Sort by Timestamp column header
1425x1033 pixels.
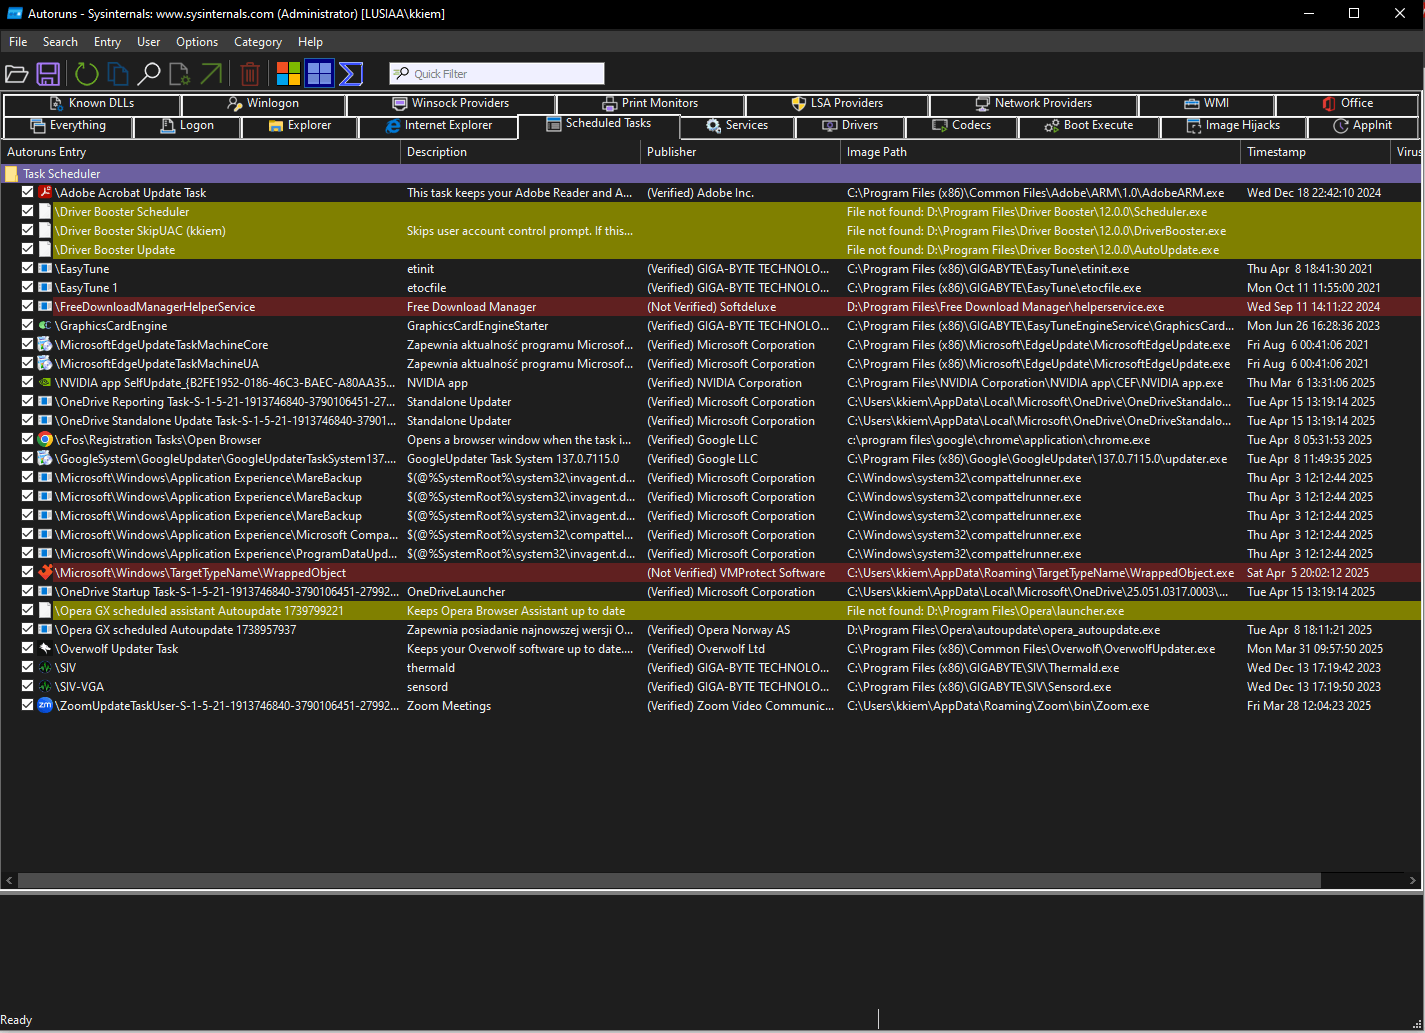(1315, 152)
